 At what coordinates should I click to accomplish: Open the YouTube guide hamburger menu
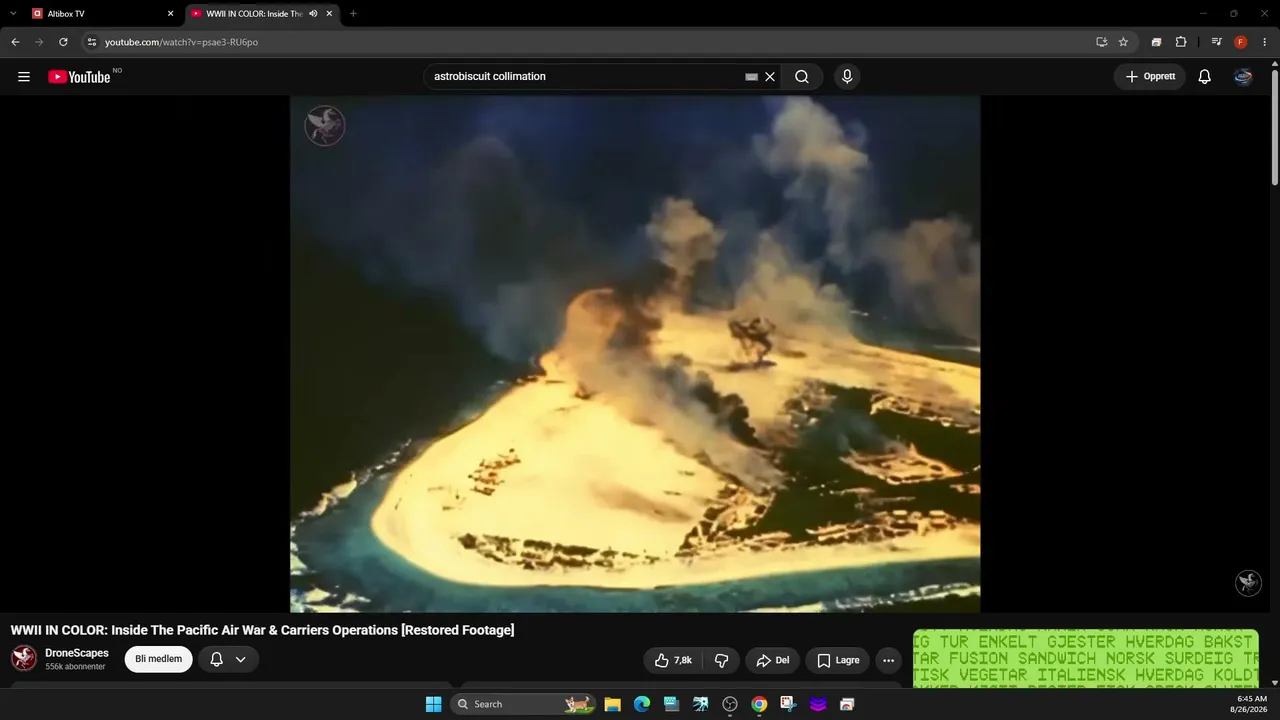pyautogui.click(x=24, y=77)
